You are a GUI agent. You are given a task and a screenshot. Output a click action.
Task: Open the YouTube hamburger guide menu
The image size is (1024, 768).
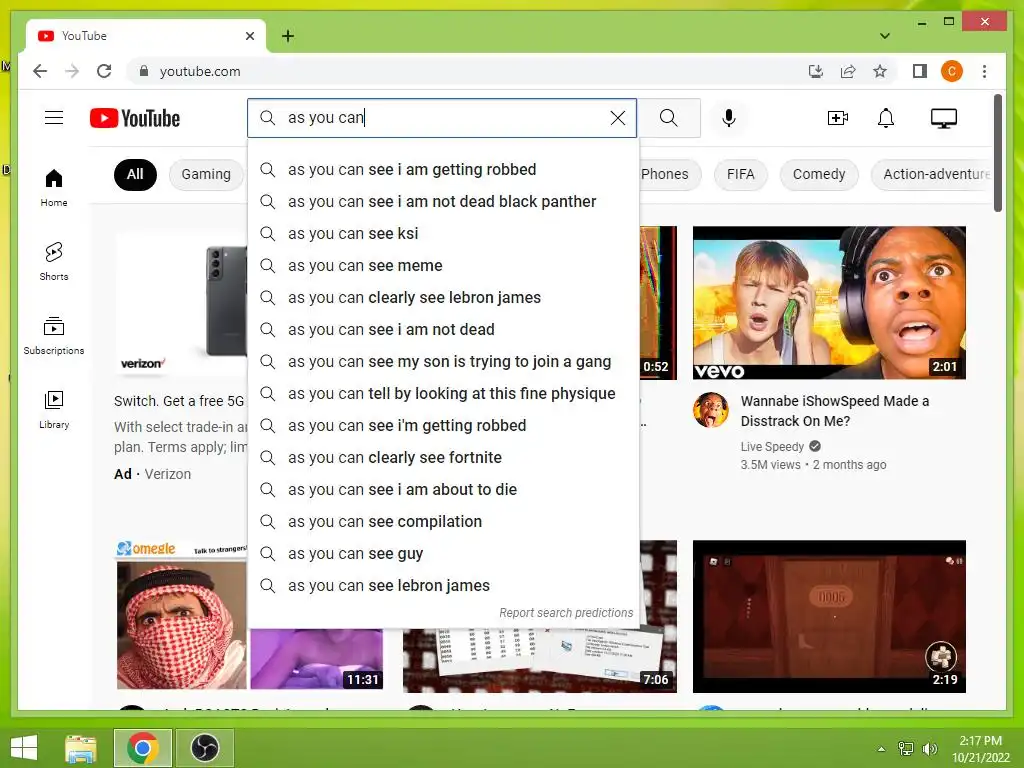pos(54,118)
